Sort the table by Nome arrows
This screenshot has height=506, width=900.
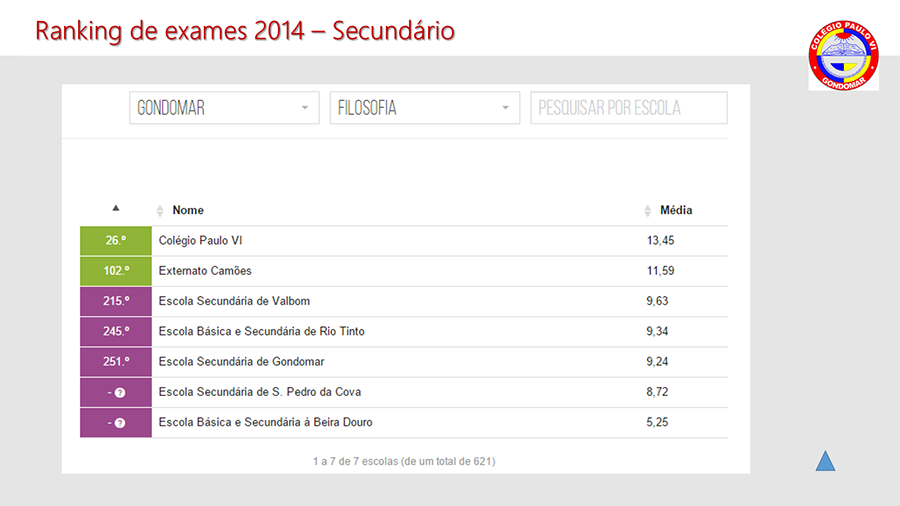[160, 211]
